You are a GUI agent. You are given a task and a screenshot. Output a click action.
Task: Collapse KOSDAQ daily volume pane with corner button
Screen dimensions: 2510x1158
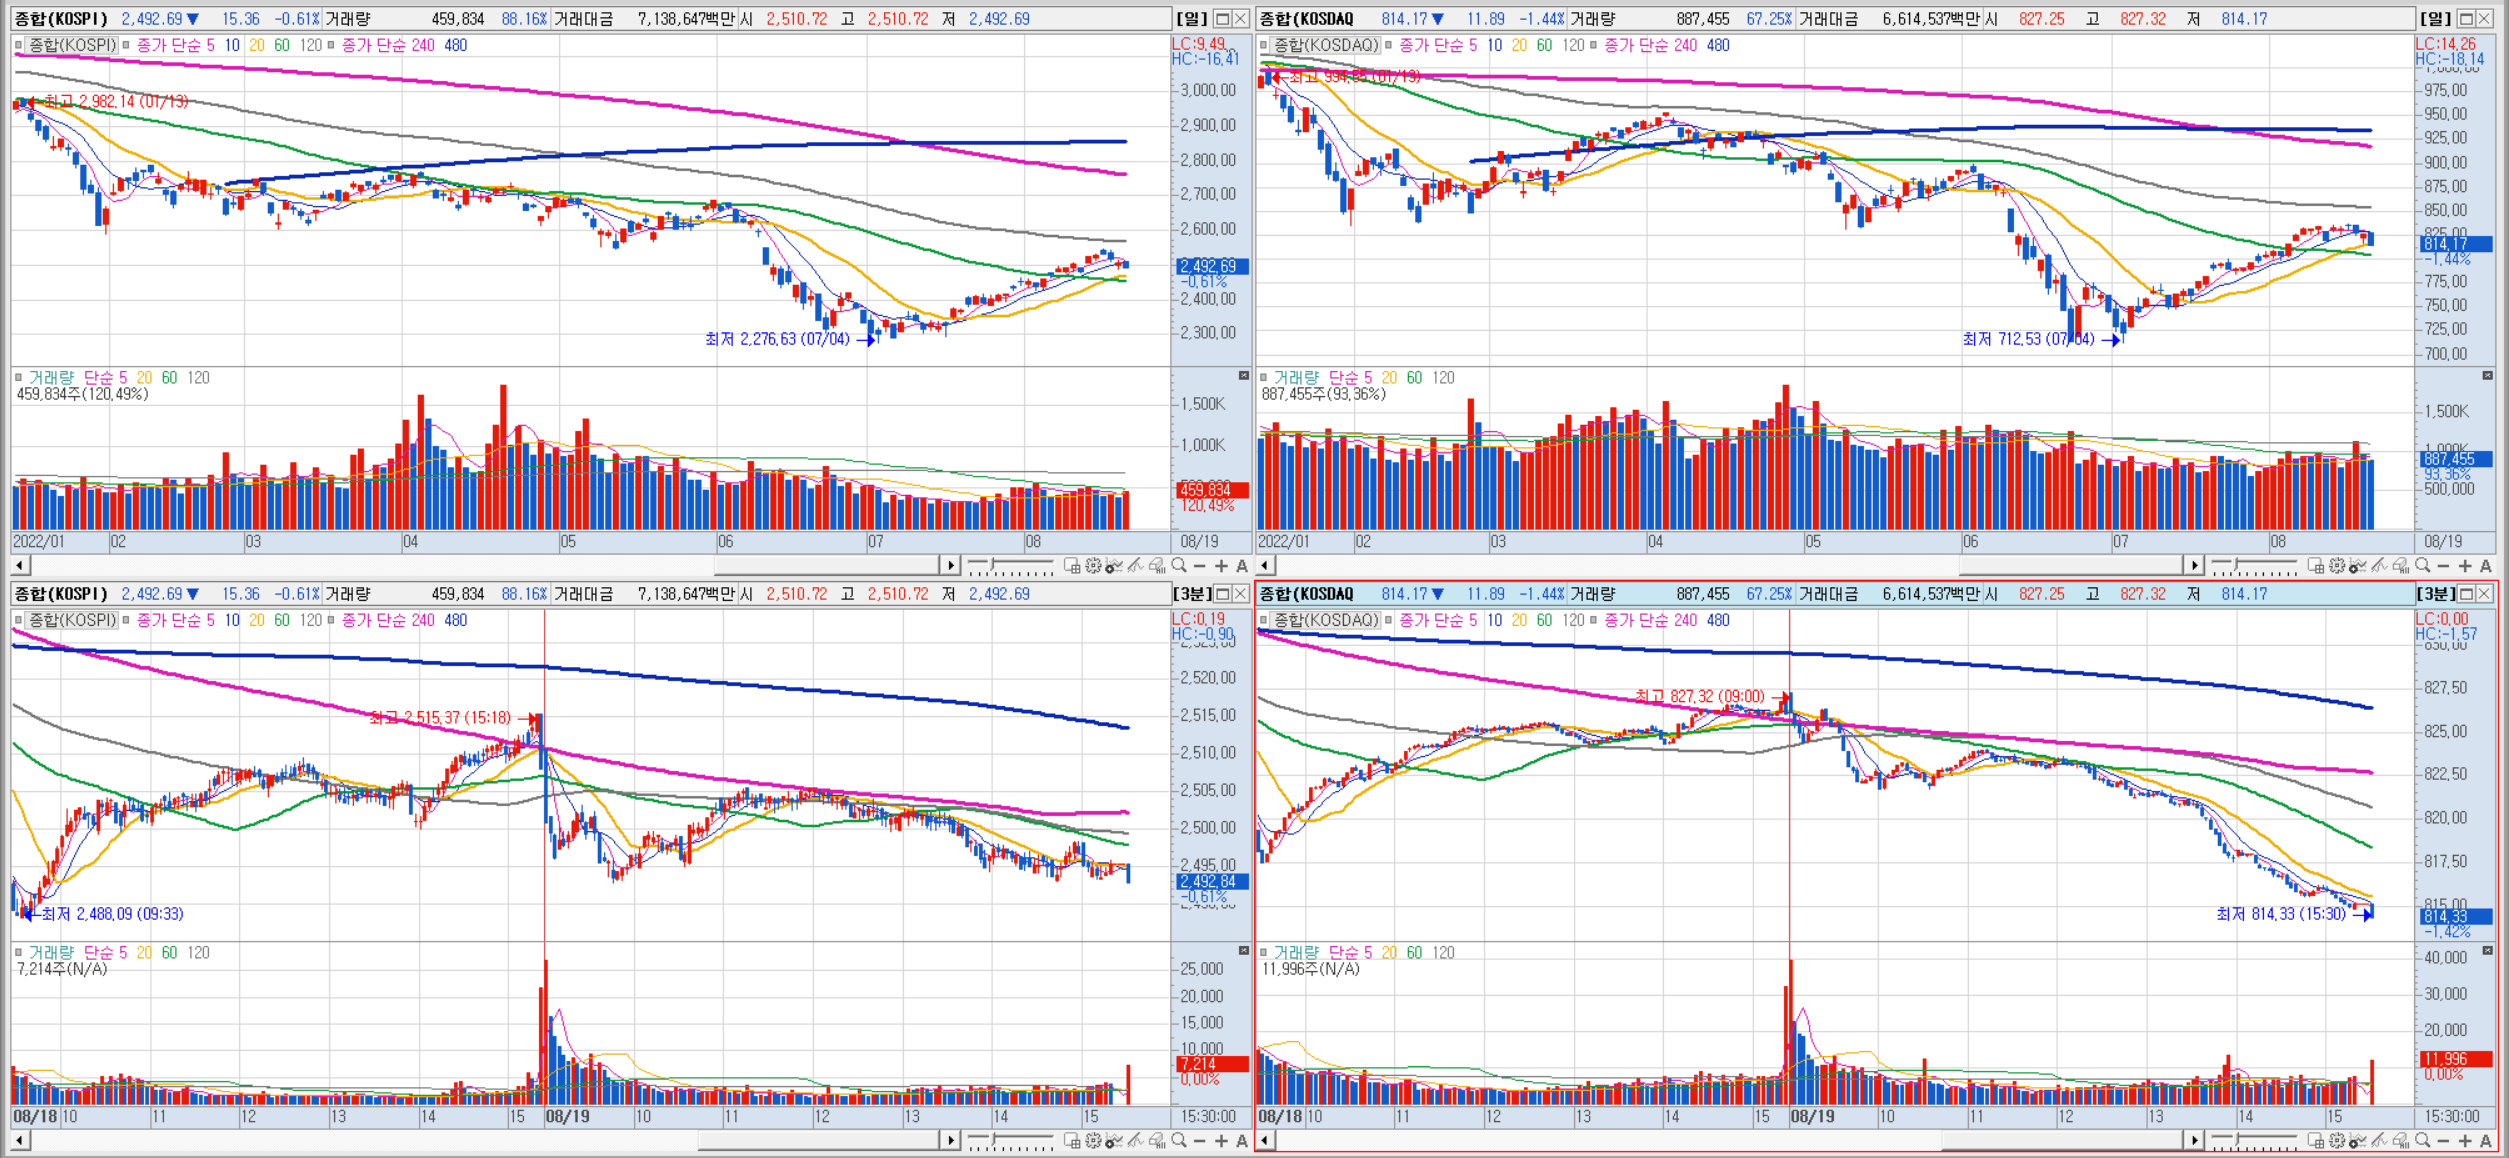point(2487,375)
